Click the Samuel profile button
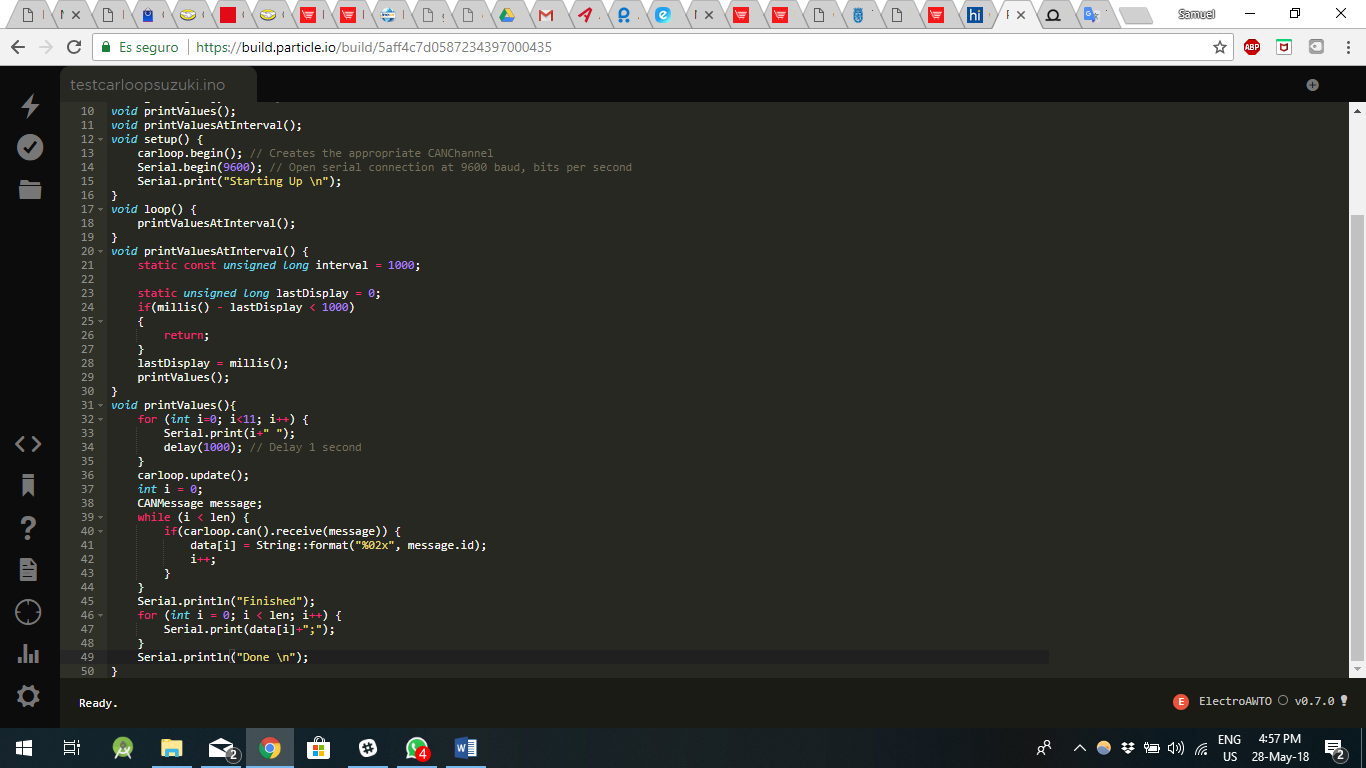Image resolution: width=1366 pixels, height=768 pixels. pos(1196,14)
